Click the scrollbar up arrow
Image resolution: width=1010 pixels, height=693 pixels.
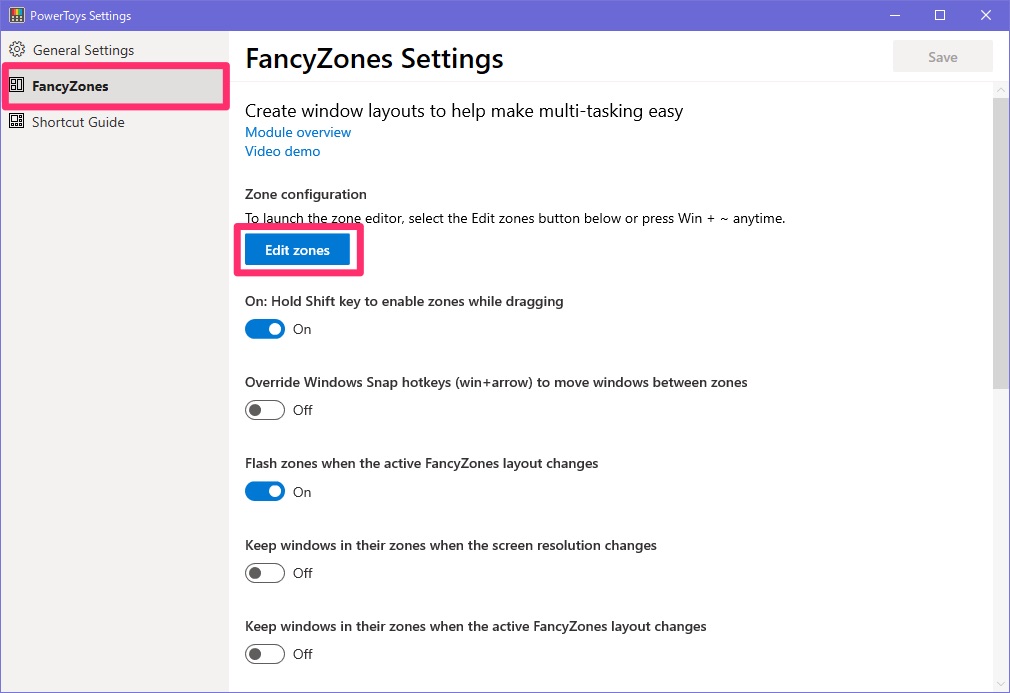coord(1001,90)
